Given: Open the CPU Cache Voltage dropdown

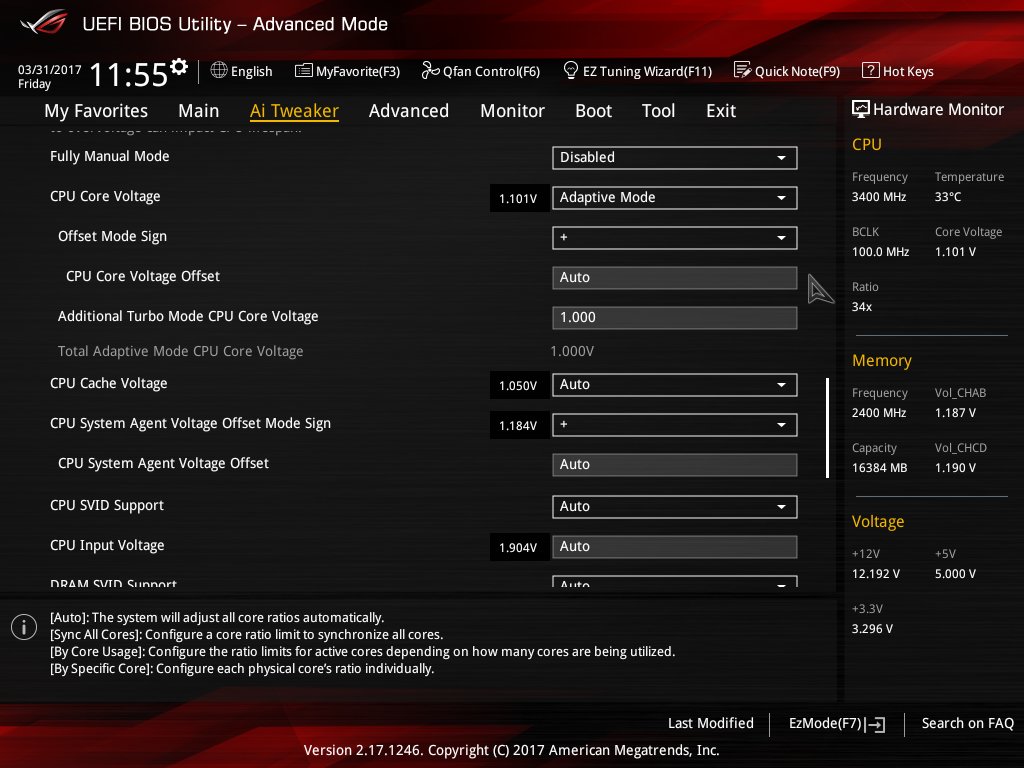Looking at the screenshot, I should click(675, 385).
